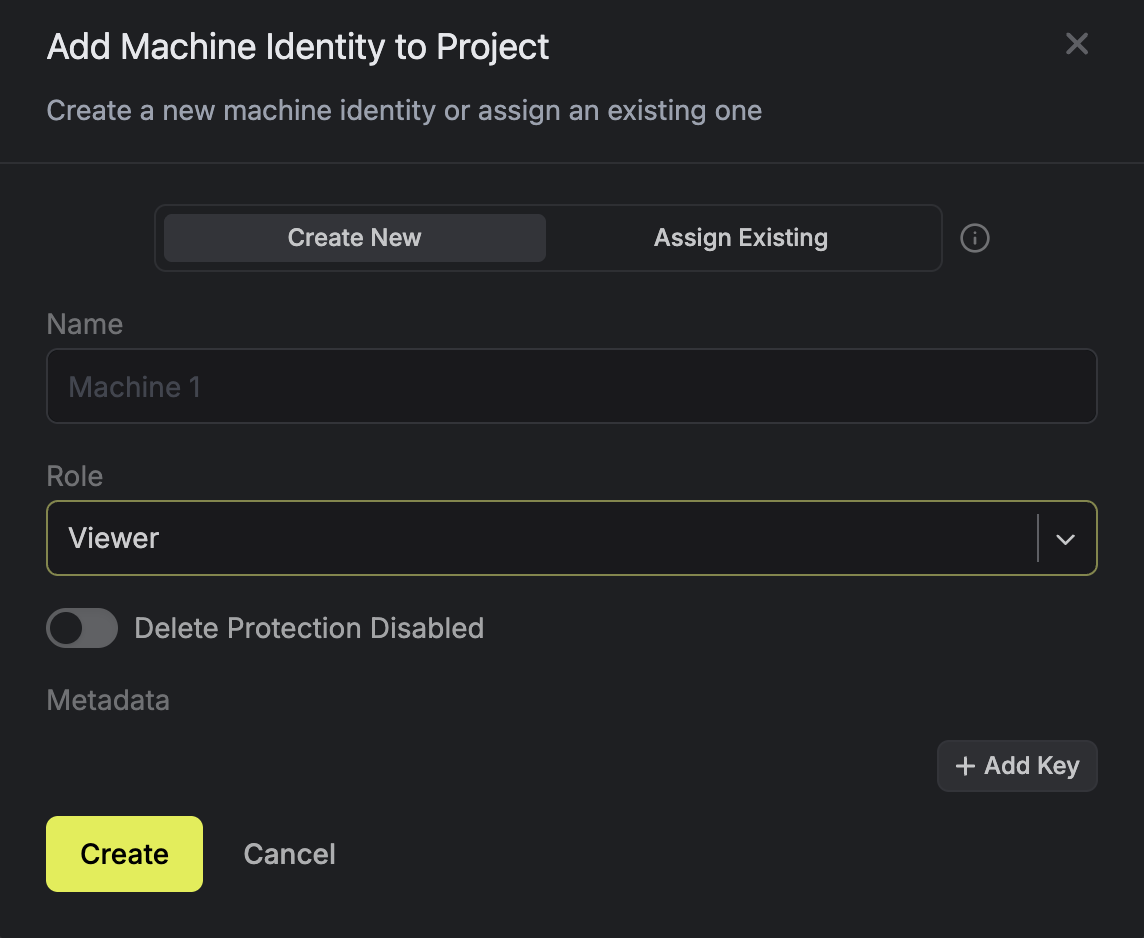Click the toggle track next to Delete Protection
Viewport: 1144px width, 938px height.
click(x=81, y=628)
